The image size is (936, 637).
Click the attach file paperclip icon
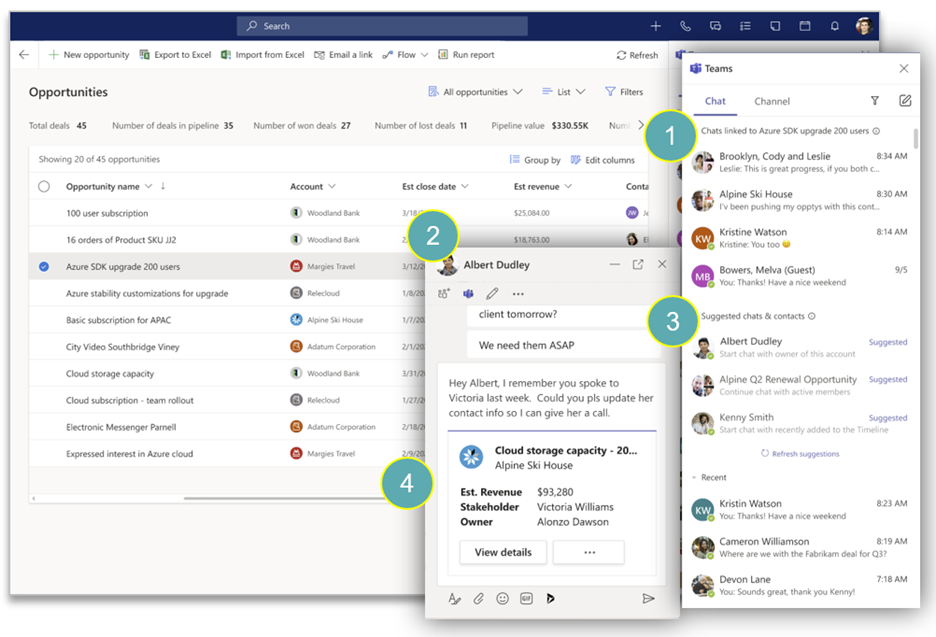(x=479, y=598)
